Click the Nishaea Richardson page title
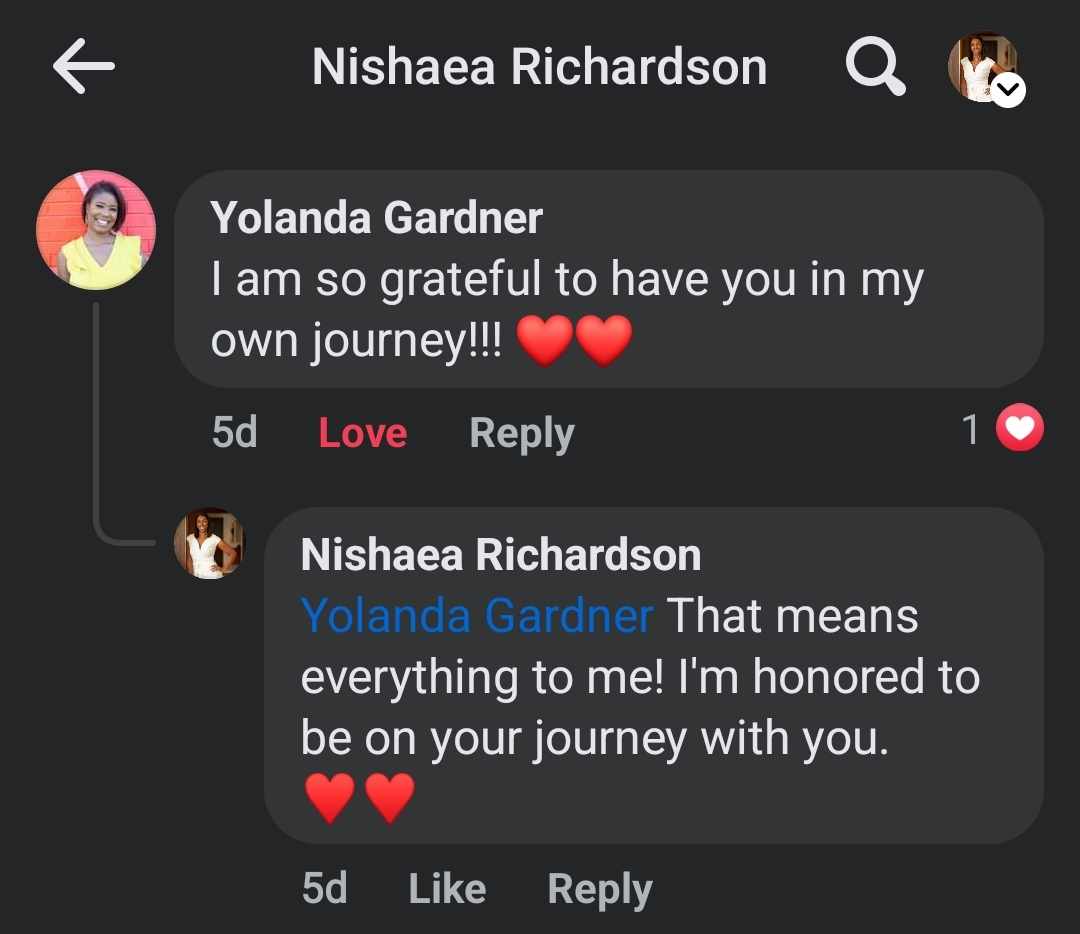1080x934 pixels. pyautogui.click(x=539, y=67)
